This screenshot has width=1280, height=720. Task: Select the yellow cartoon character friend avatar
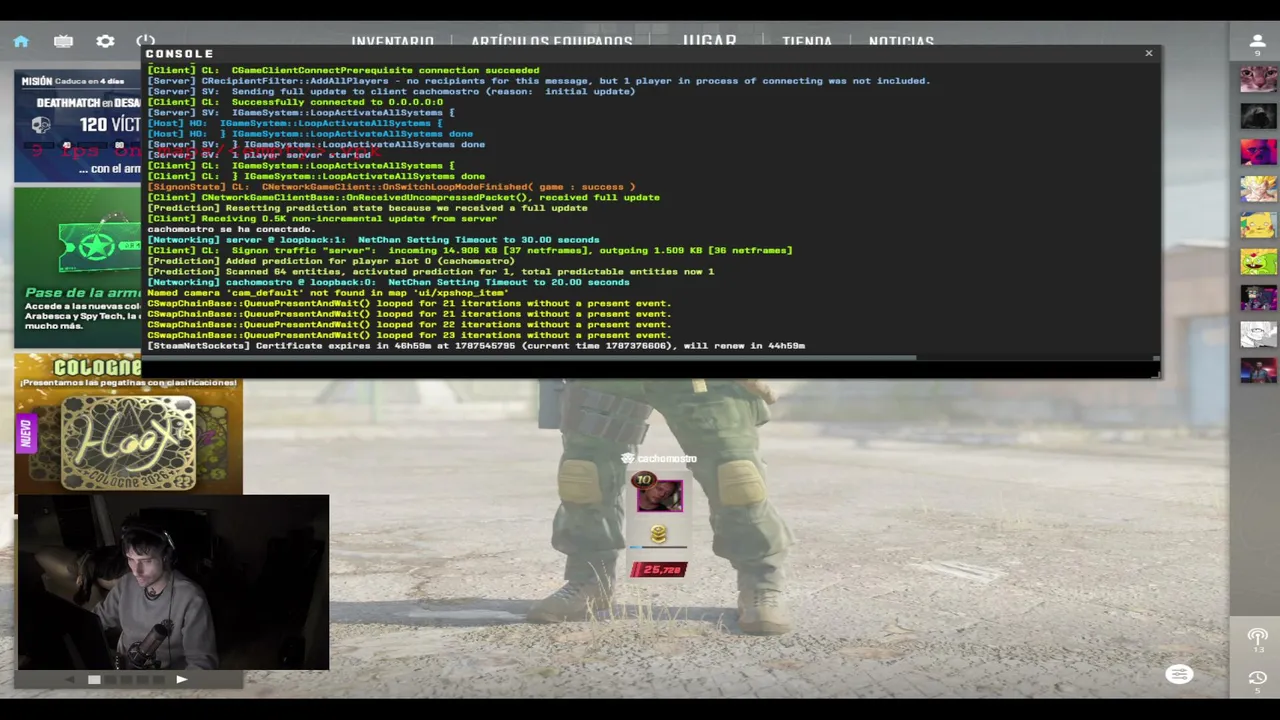click(x=1258, y=224)
